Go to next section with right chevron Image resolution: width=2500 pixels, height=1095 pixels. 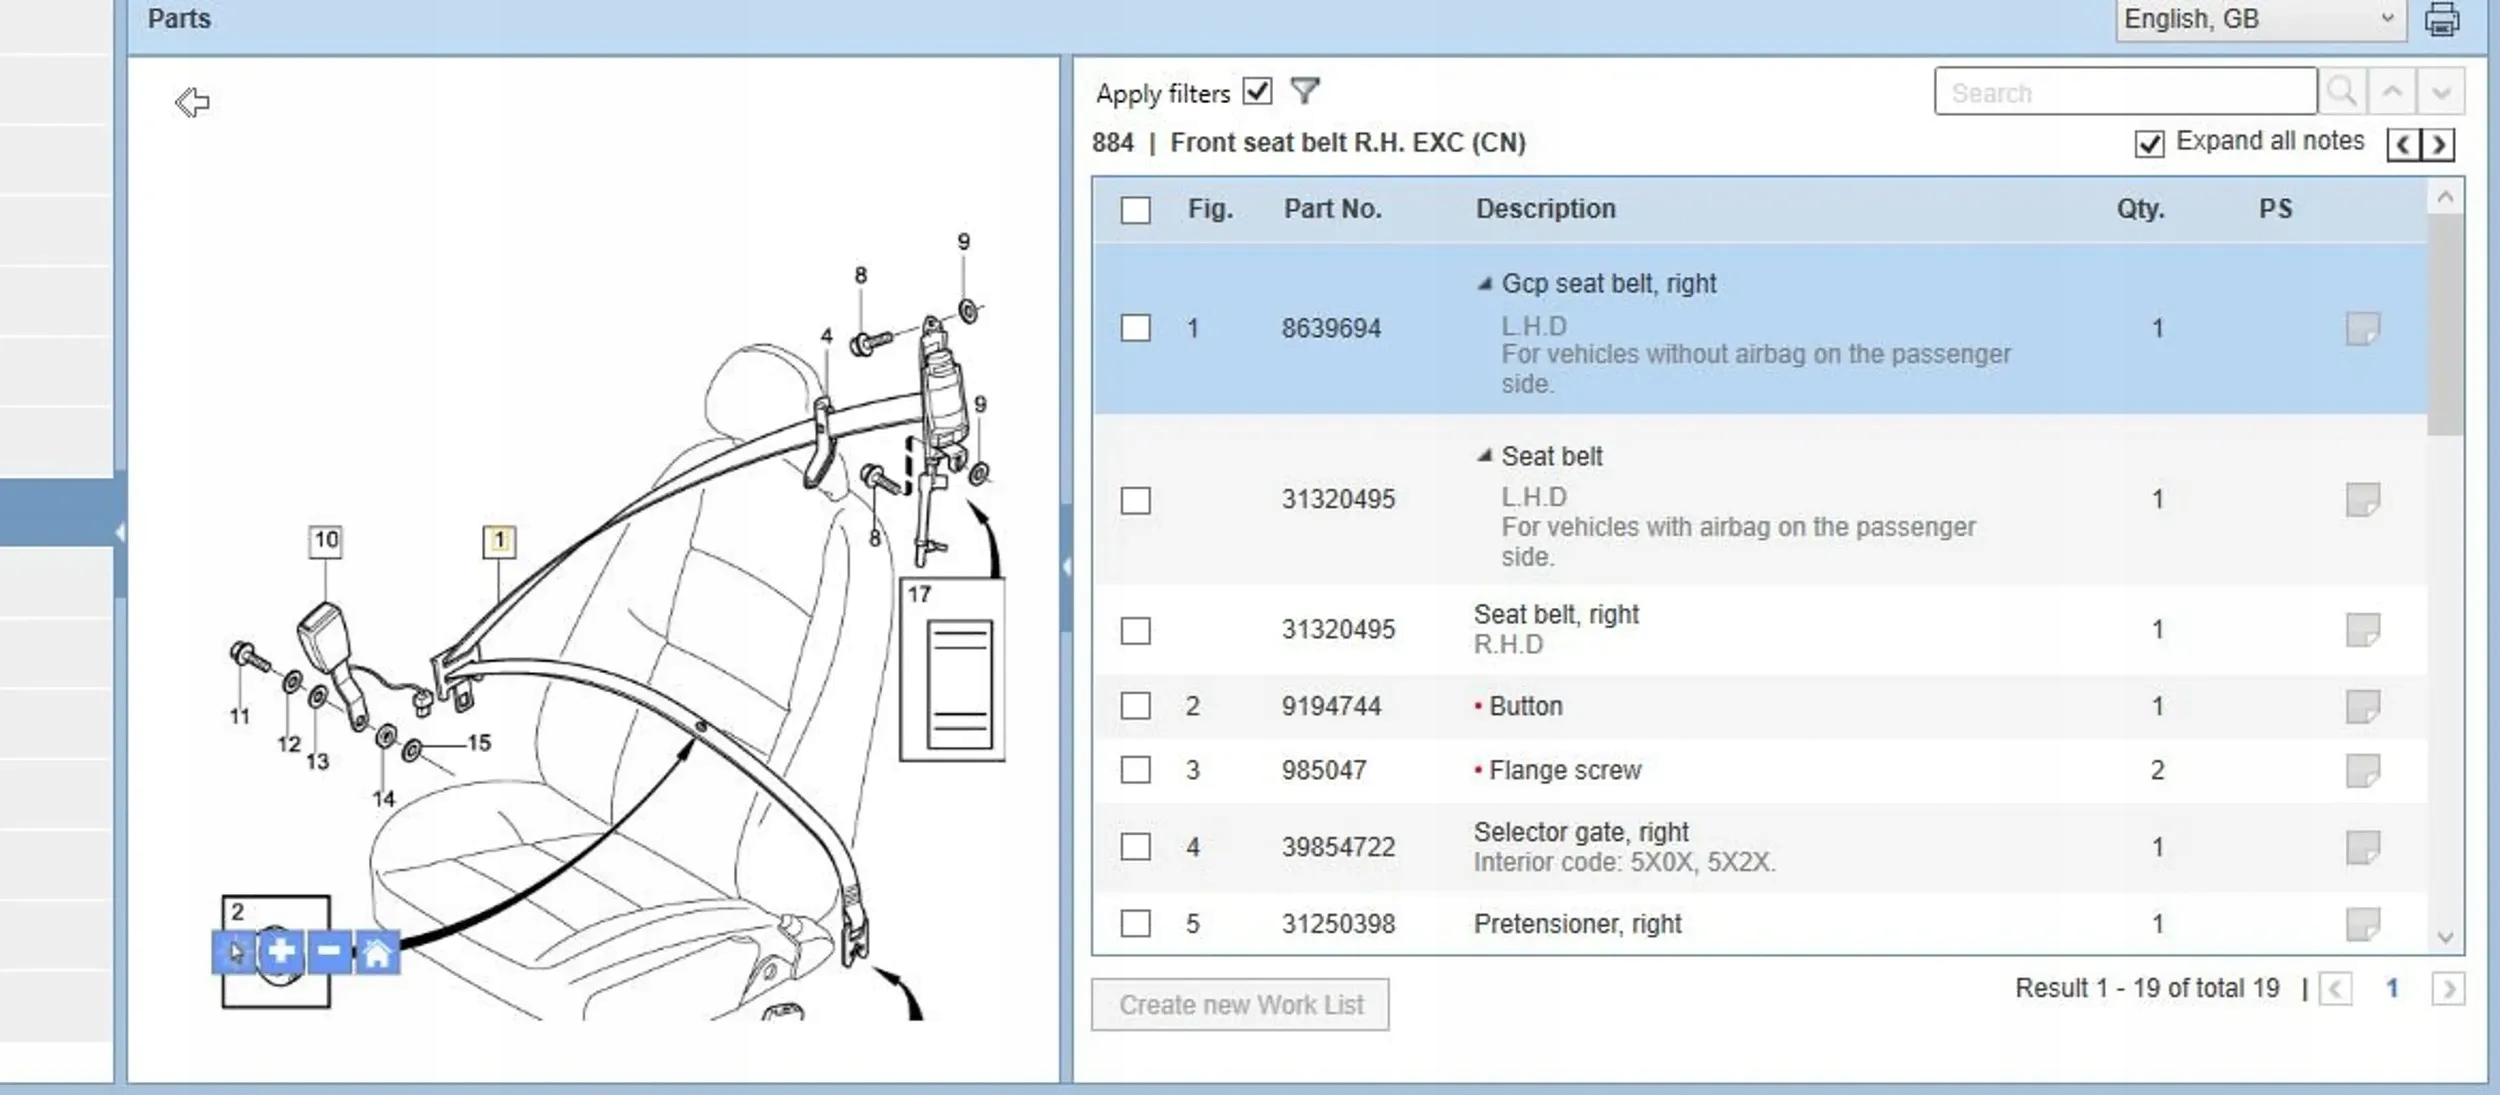tap(2439, 145)
